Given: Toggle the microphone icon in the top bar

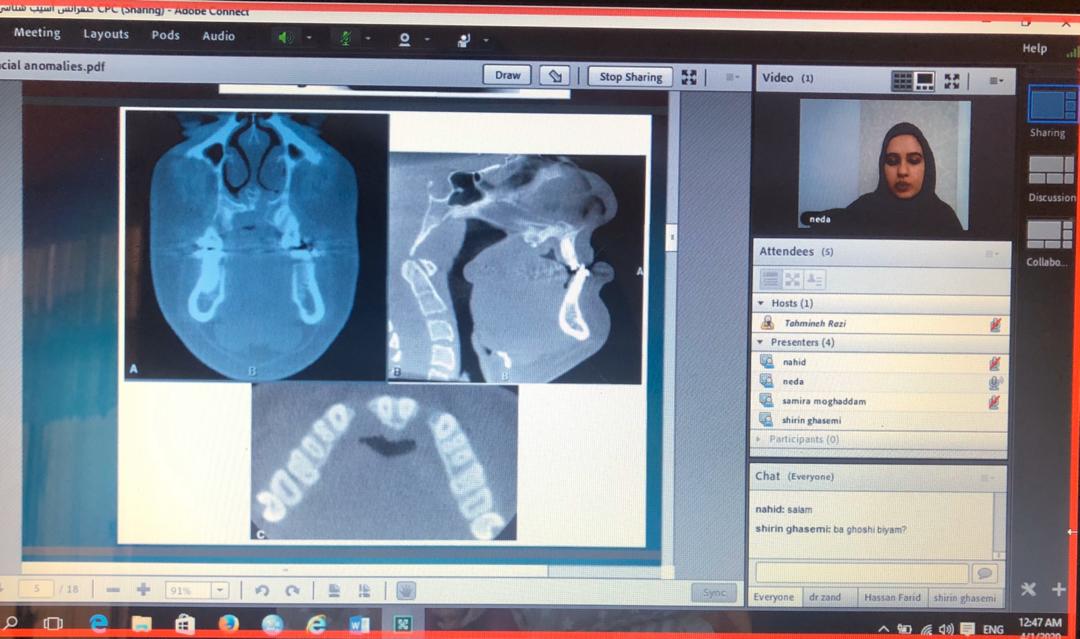Looking at the screenshot, I should click(346, 38).
